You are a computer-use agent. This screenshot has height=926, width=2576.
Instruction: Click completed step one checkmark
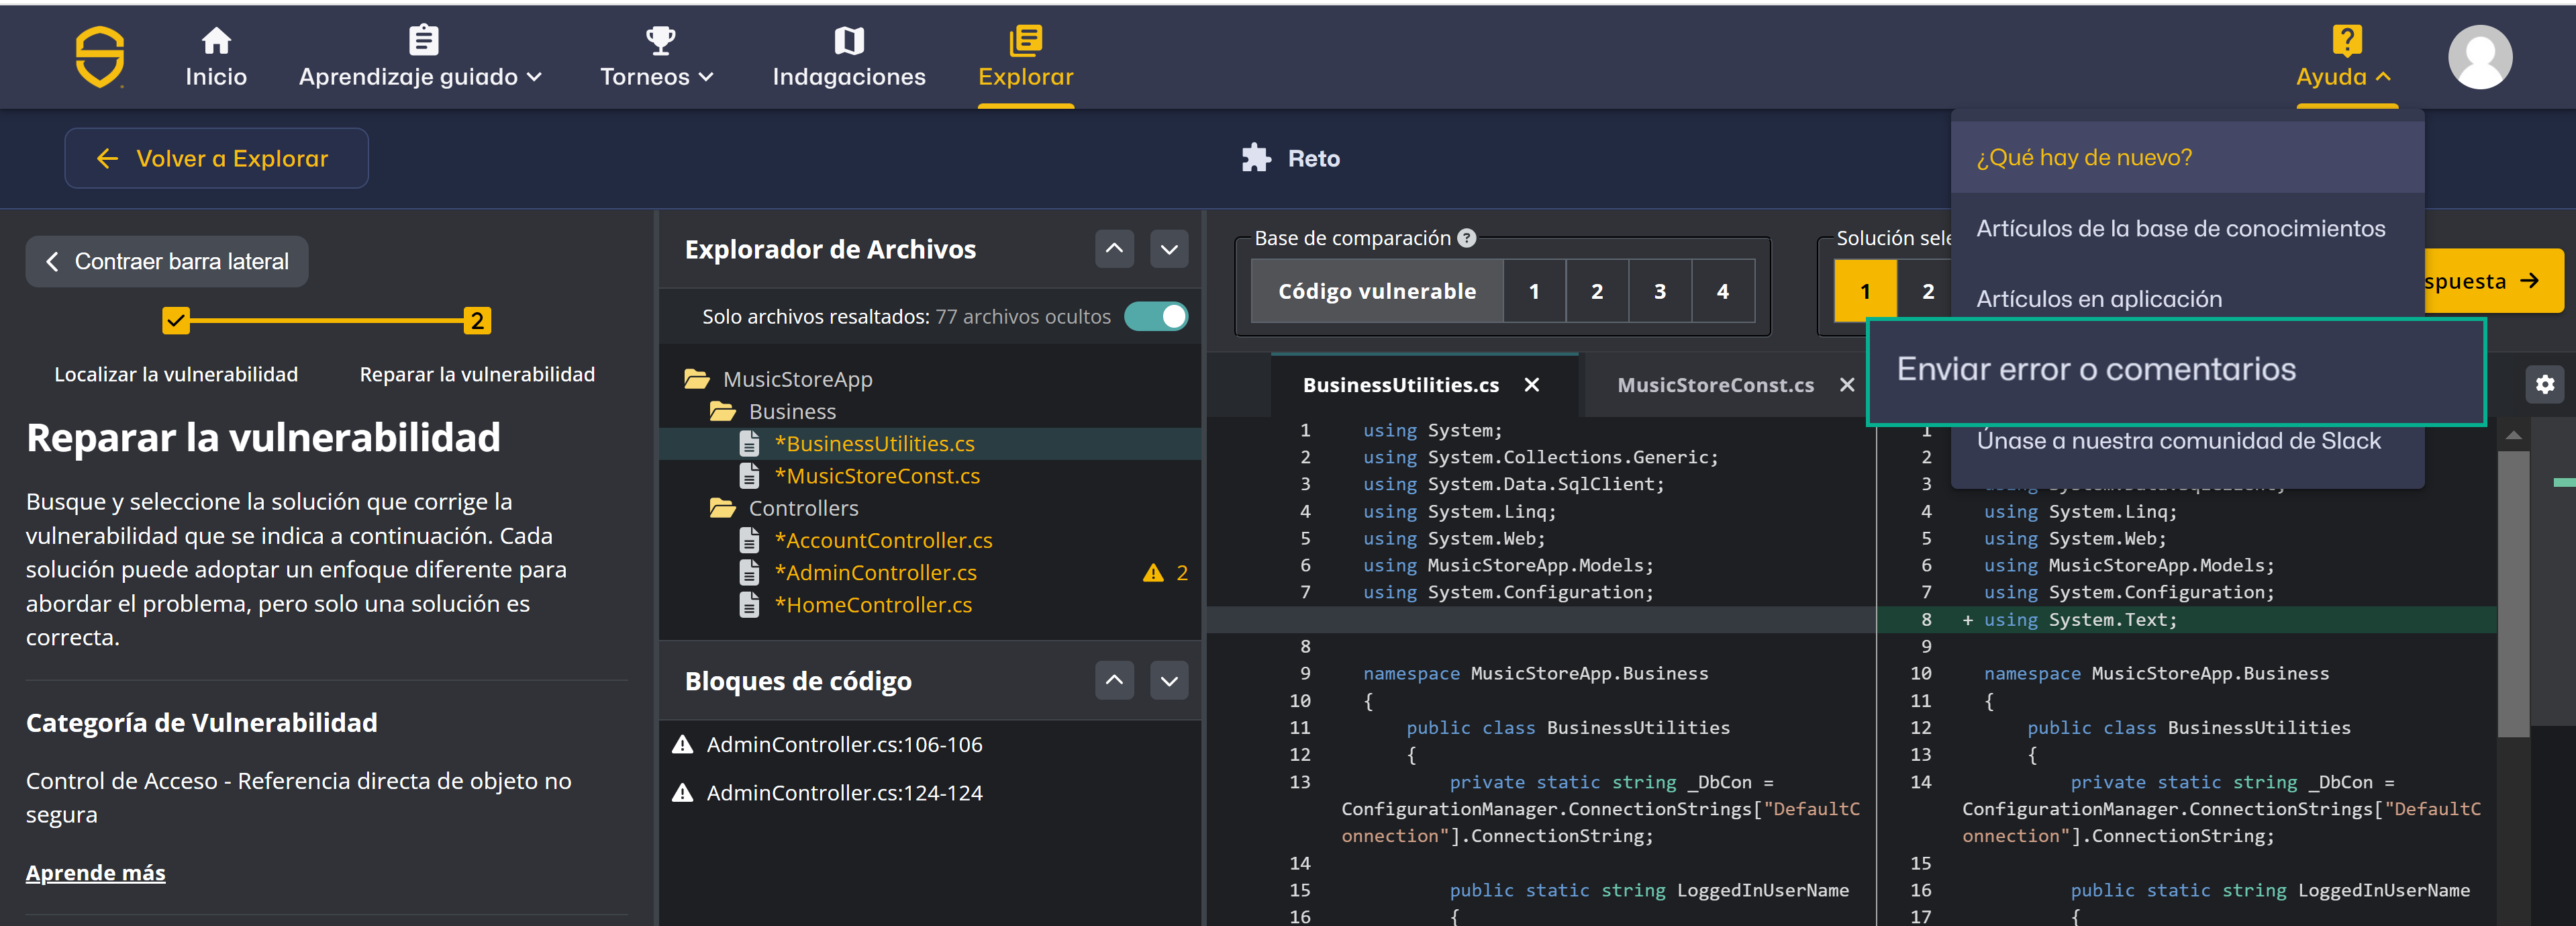(176, 321)
